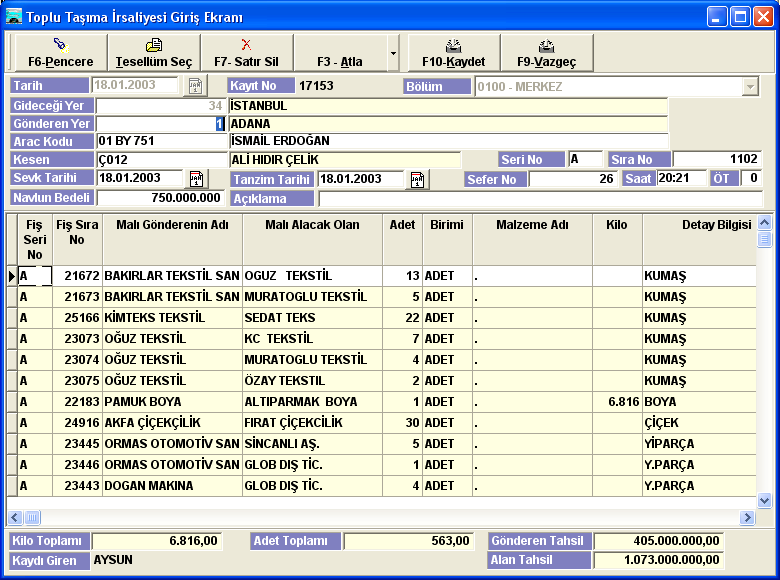Select the KC TEKSTİL receiver cell
The width and height of the screenshot is (780, 580).
coord(312,339)
